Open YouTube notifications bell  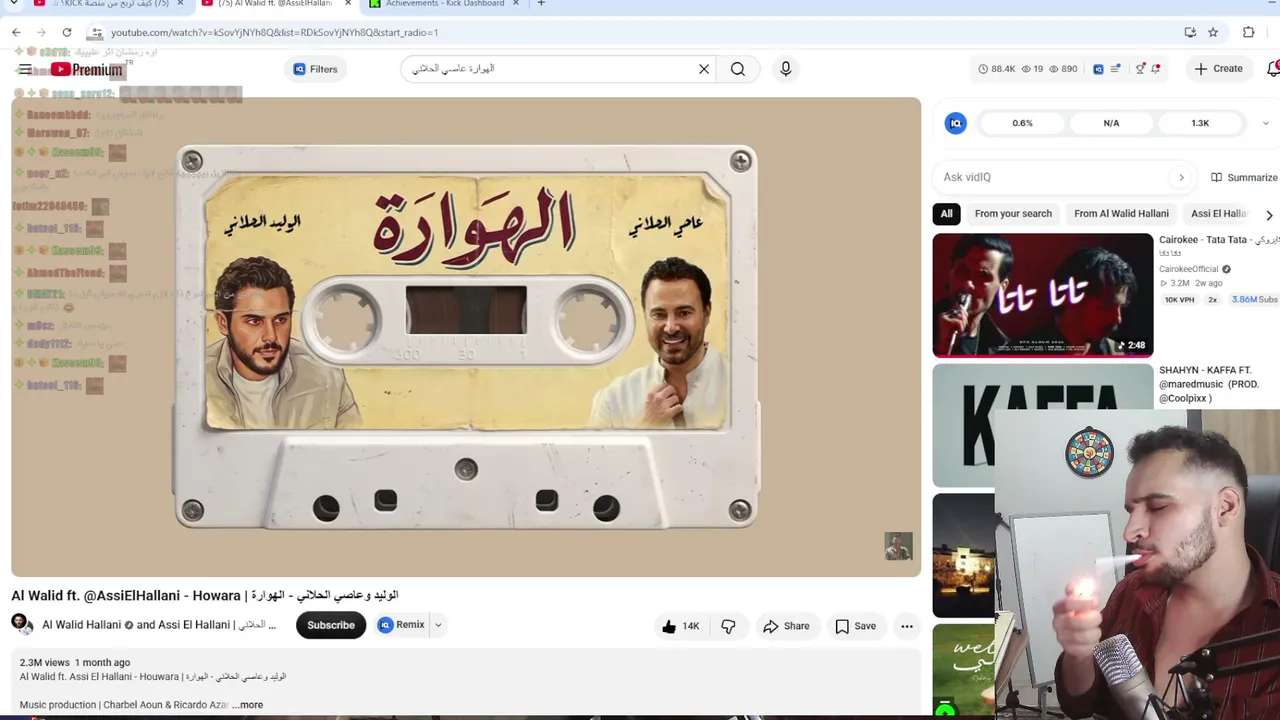click(1273, 69)
